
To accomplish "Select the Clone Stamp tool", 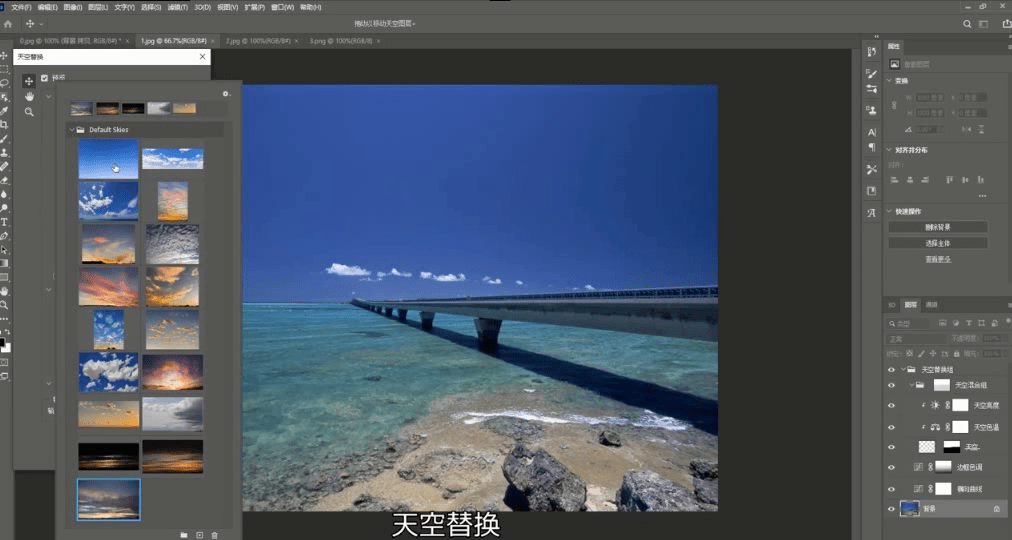I will 5,153.
